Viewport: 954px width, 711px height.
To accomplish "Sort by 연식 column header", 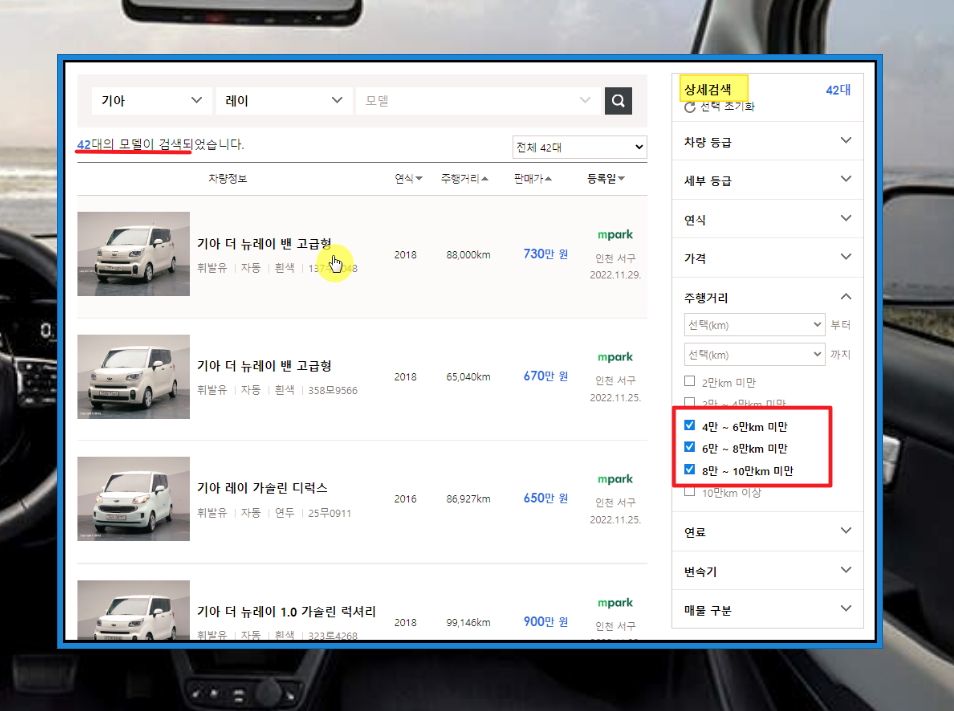I will (x=408, y=178).
